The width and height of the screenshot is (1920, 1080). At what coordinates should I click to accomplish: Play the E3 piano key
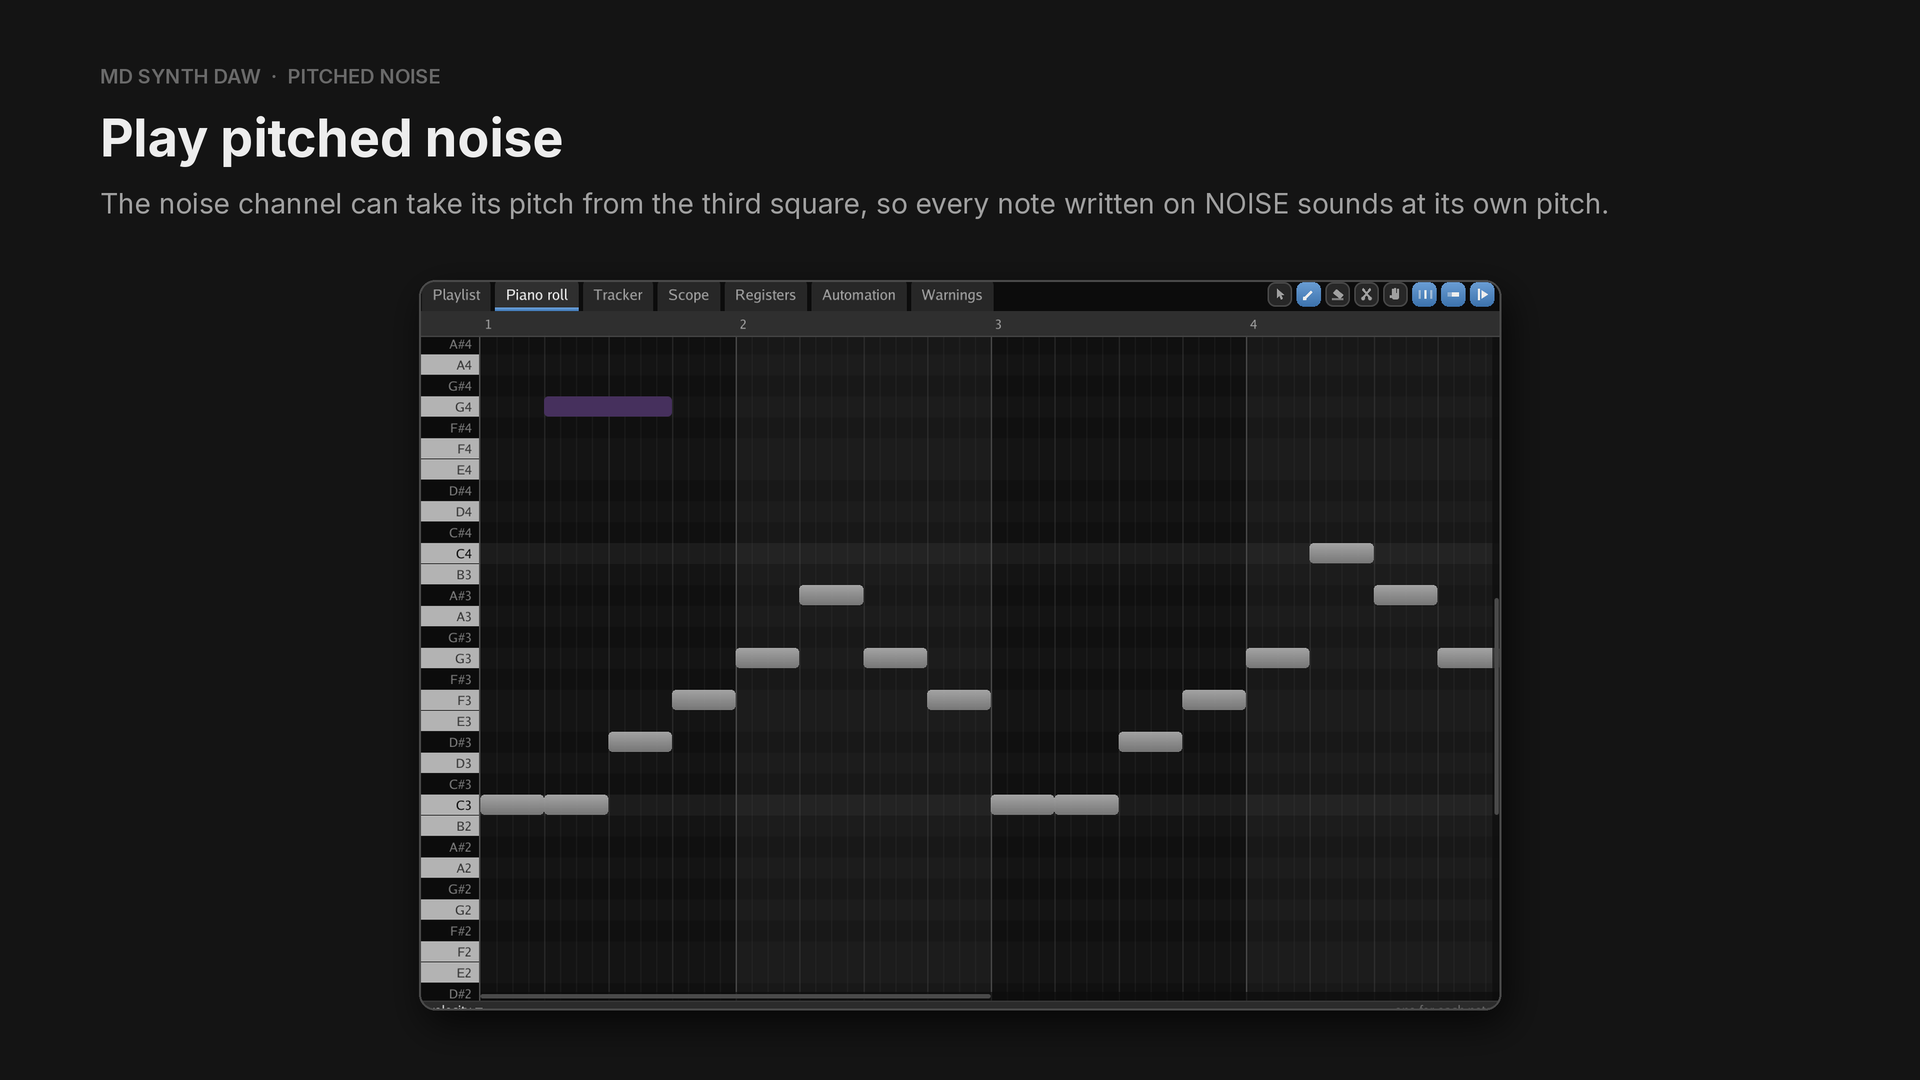point(450,721)
